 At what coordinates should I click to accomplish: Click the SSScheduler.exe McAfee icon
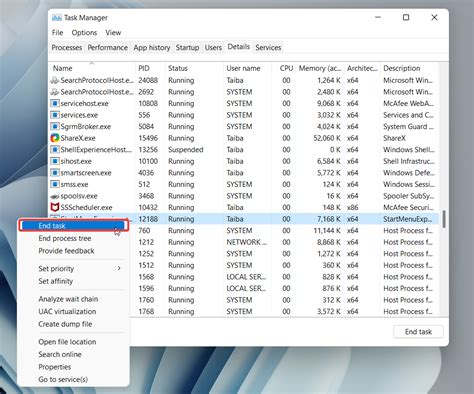tap(55, 207)
